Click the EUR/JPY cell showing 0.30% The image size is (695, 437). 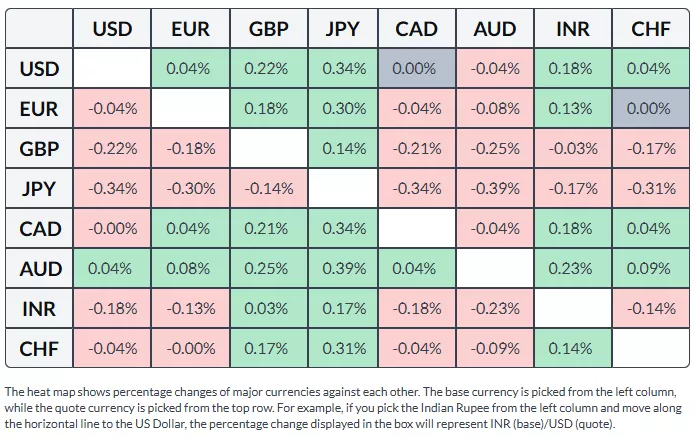tap(343, 109)
